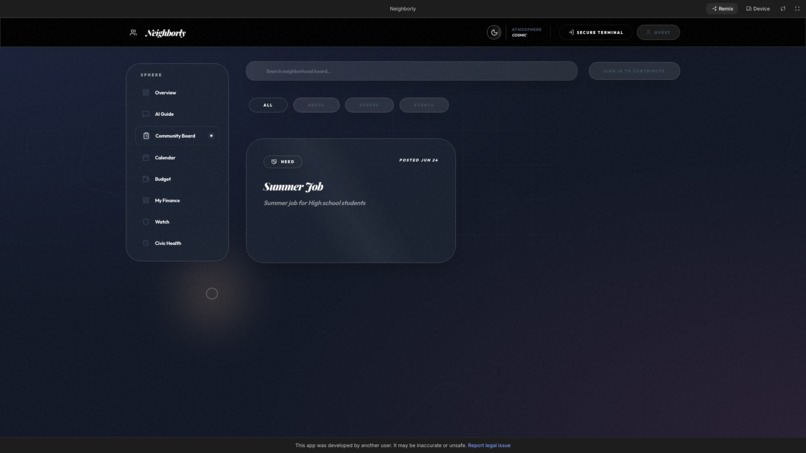Click the Neighborly logo text

[166, 33]
